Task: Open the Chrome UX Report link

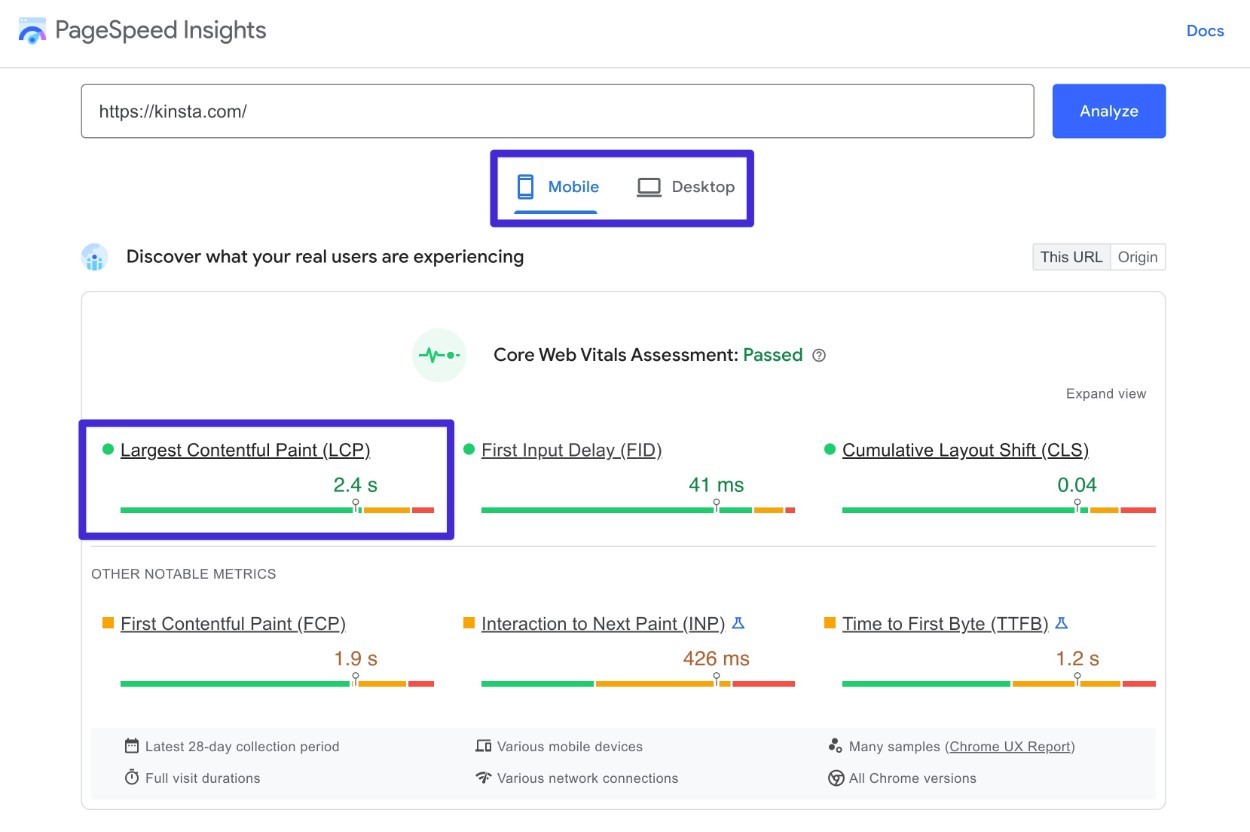Action: tap(1010, 746)
